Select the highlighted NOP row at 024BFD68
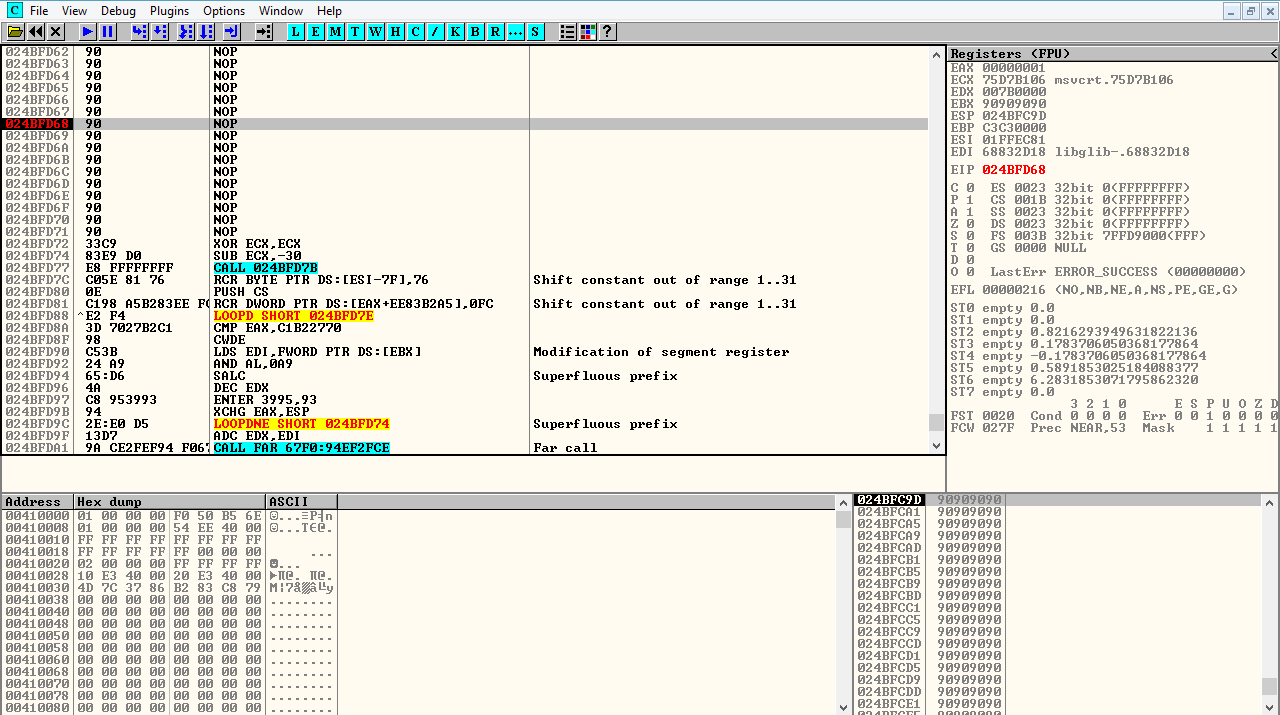This screenshot has width=1280, height=715. [x=465, y=124]
